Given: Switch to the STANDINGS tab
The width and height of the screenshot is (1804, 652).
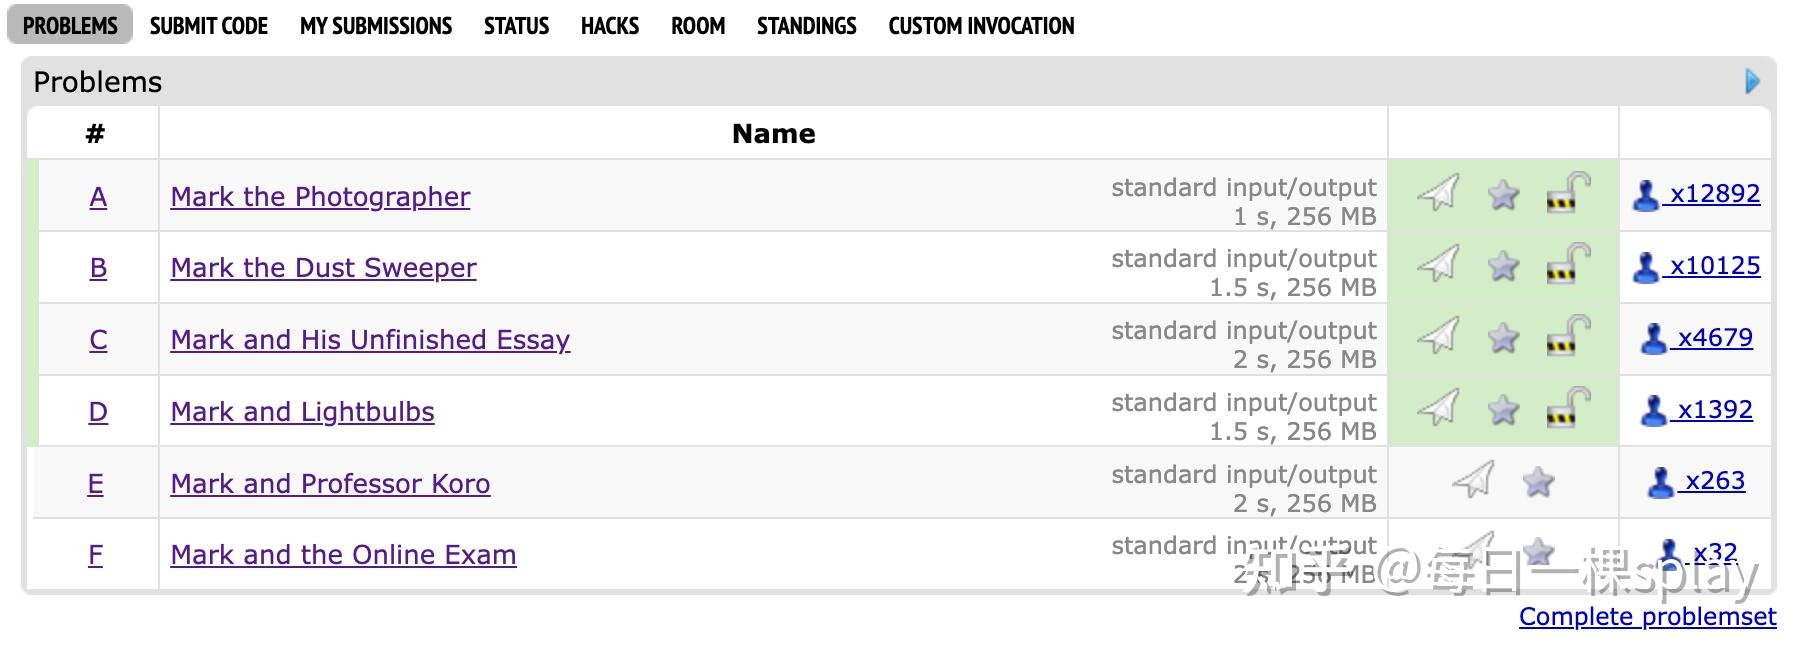Looking at the screenshot, I should [x=806, y=25].
